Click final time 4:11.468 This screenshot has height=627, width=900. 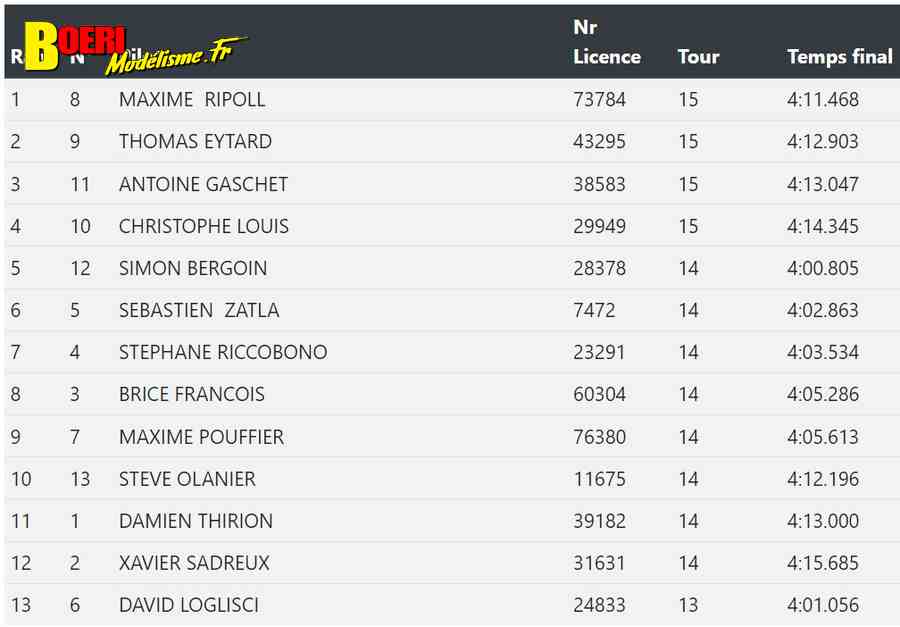pyautogui.click(x=823, y=99)
